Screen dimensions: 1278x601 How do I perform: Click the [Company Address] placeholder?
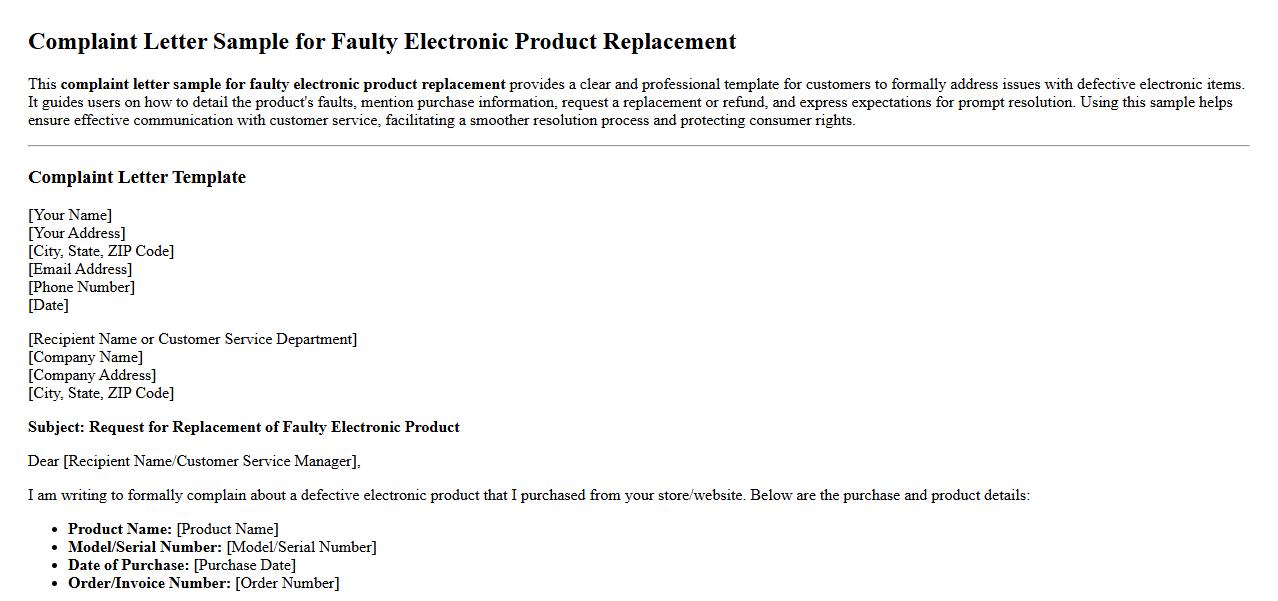point(92,375)
